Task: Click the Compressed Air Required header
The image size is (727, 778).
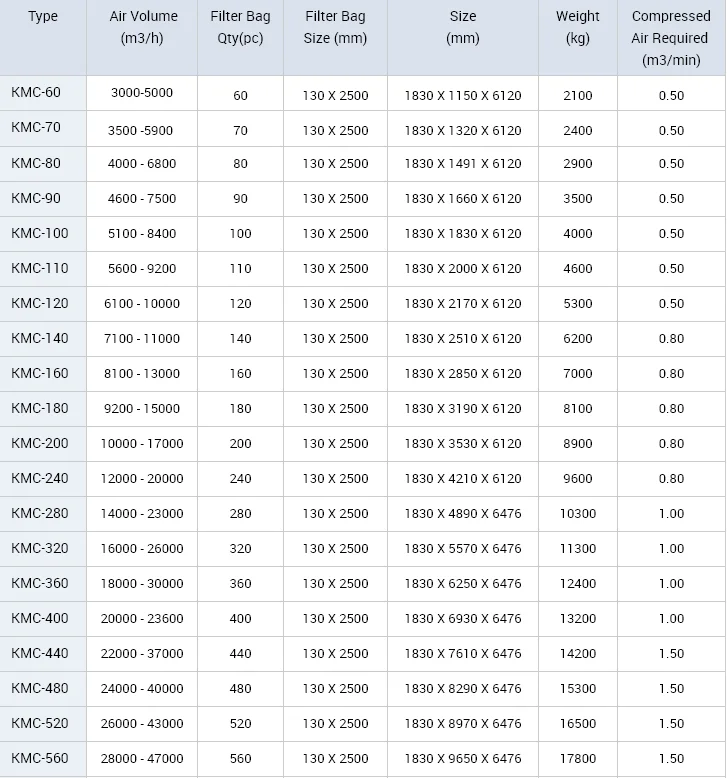Action: pos(670,38)
